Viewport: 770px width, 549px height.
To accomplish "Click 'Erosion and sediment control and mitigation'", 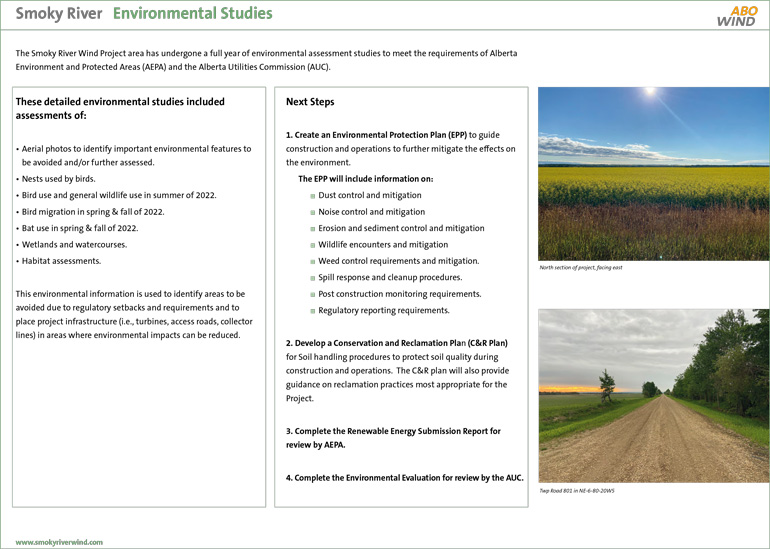I will coord(401,228).
